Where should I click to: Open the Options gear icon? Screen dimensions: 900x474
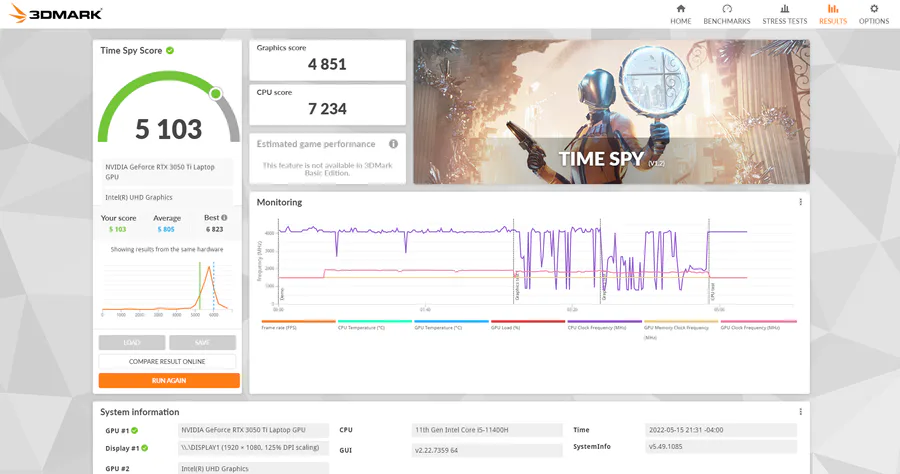874,9
